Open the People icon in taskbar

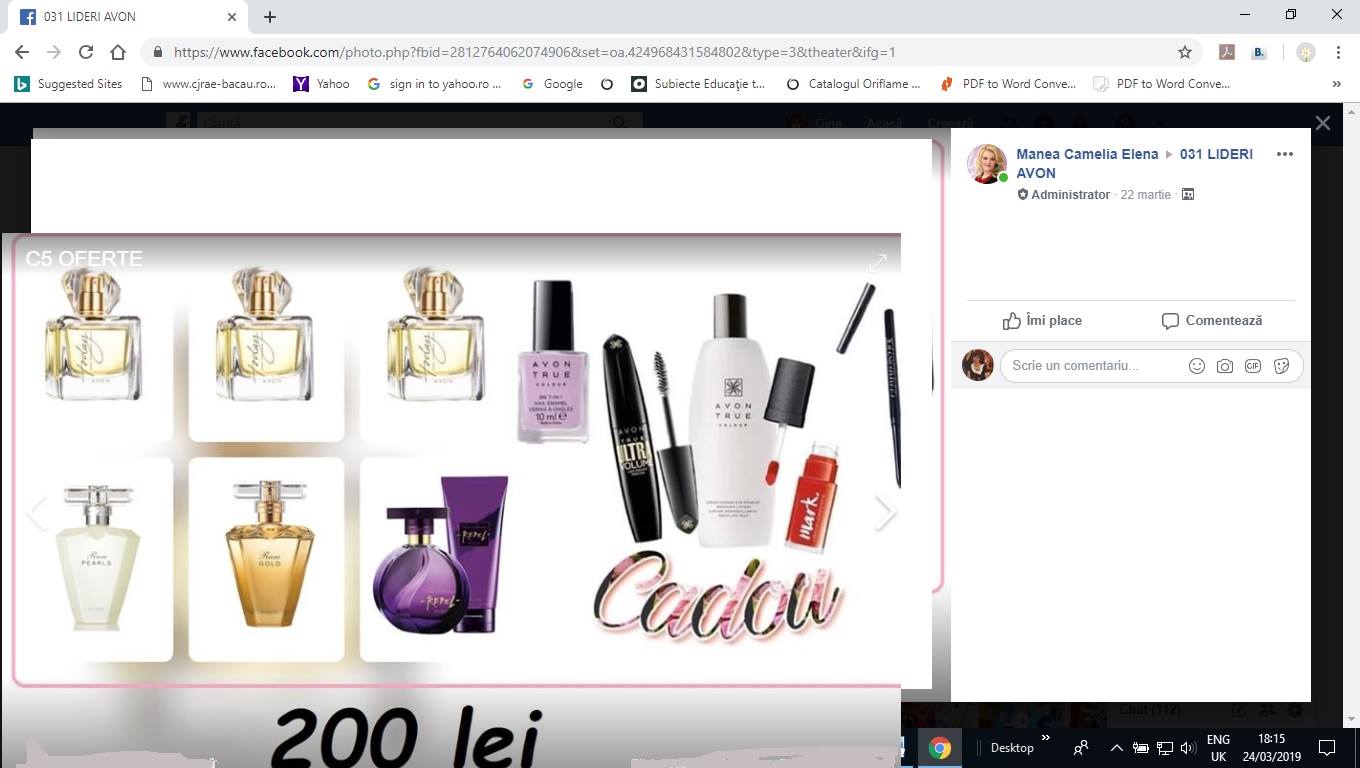point(1080,748)
